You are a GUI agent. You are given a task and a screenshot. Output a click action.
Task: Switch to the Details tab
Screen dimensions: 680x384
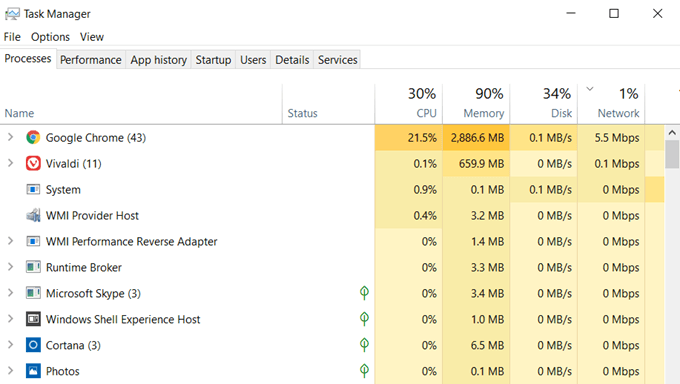(292, 60)
